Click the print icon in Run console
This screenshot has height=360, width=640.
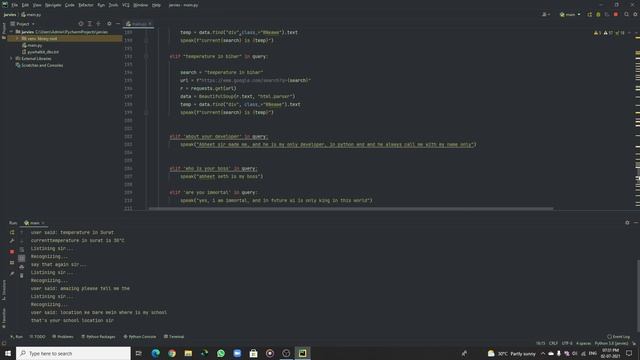(22, 267)
